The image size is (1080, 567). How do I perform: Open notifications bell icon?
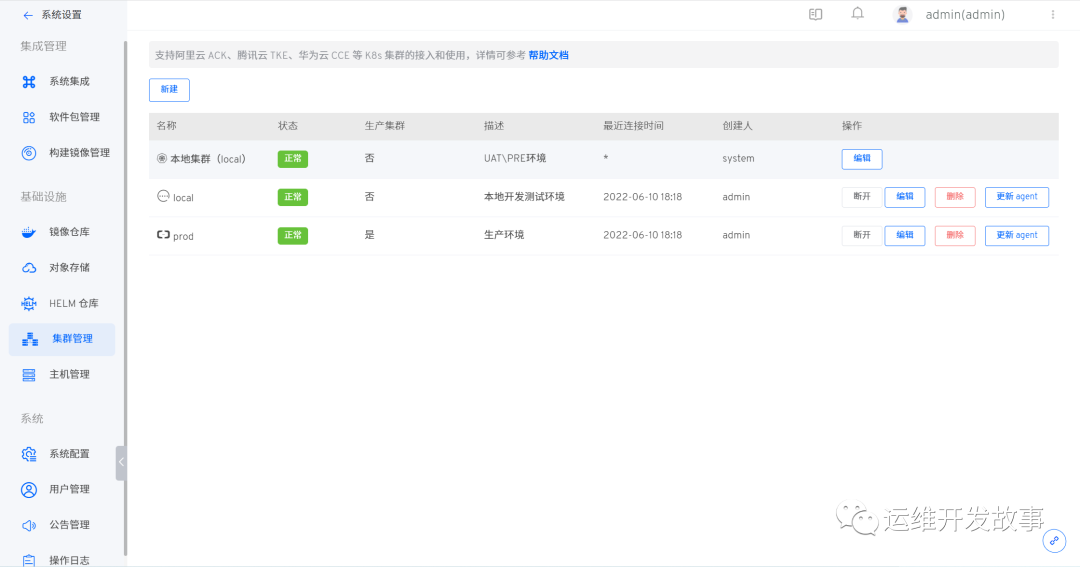858,14
